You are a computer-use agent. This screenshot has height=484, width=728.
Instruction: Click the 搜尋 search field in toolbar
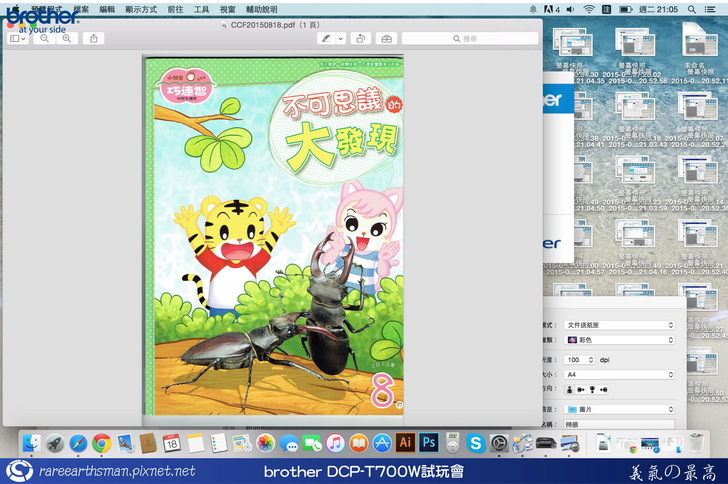tap(470, 38)
